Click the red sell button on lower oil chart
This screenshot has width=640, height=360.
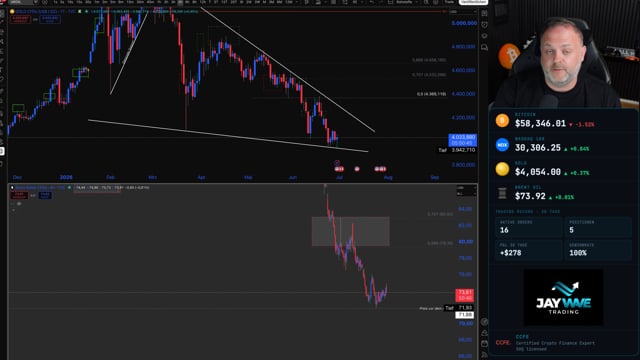pyautogui.click(x=19, y=196)
